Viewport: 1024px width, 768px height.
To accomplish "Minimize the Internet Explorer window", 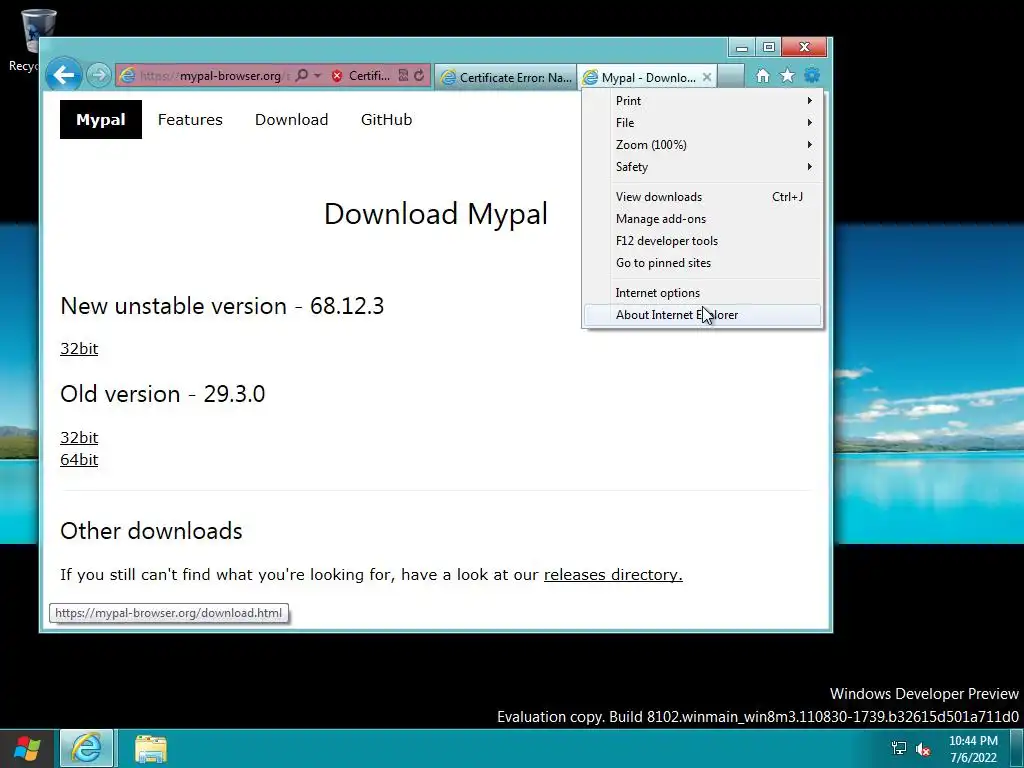I will pyautogui.click(x=742, y=47).
